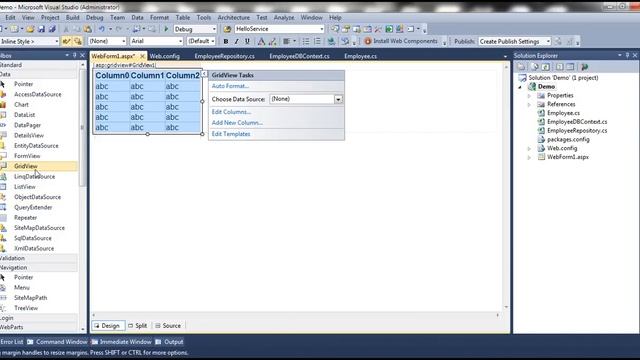The height and width of the screenshot is (360, 640).
Task: Click the background color highlight icon
Action: click(272, 41)
